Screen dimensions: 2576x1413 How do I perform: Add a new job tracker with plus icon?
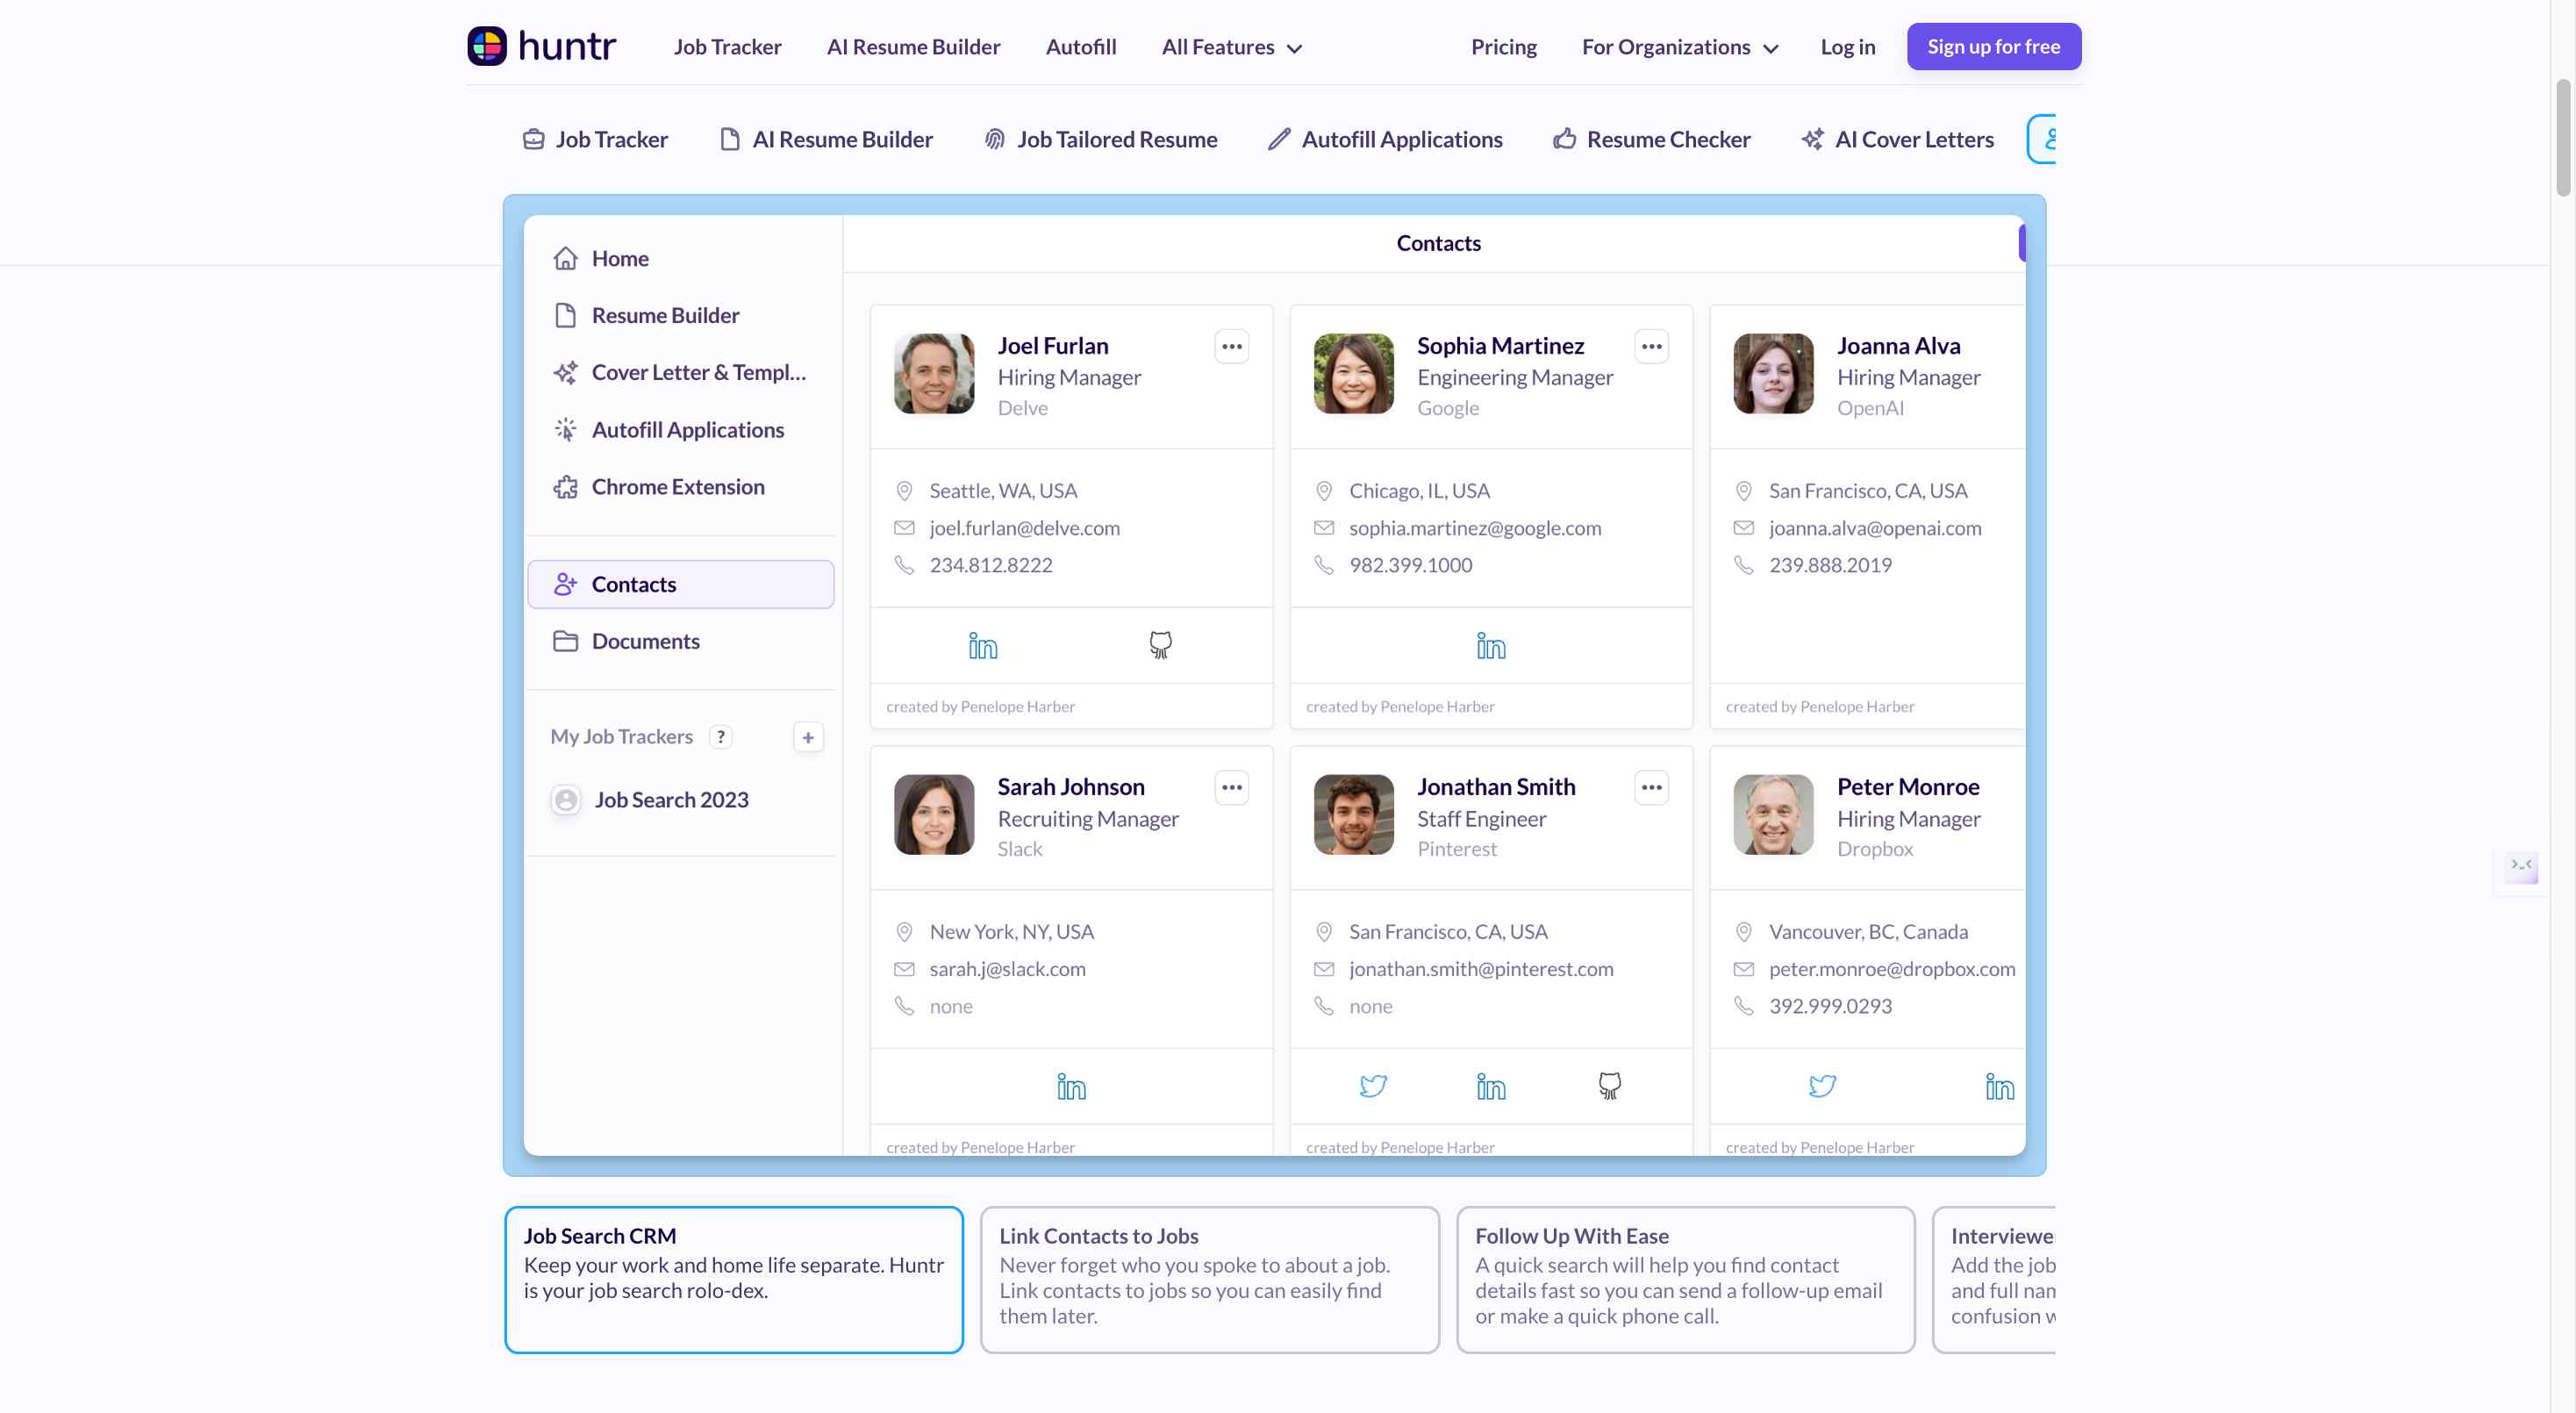pos(808,738)
